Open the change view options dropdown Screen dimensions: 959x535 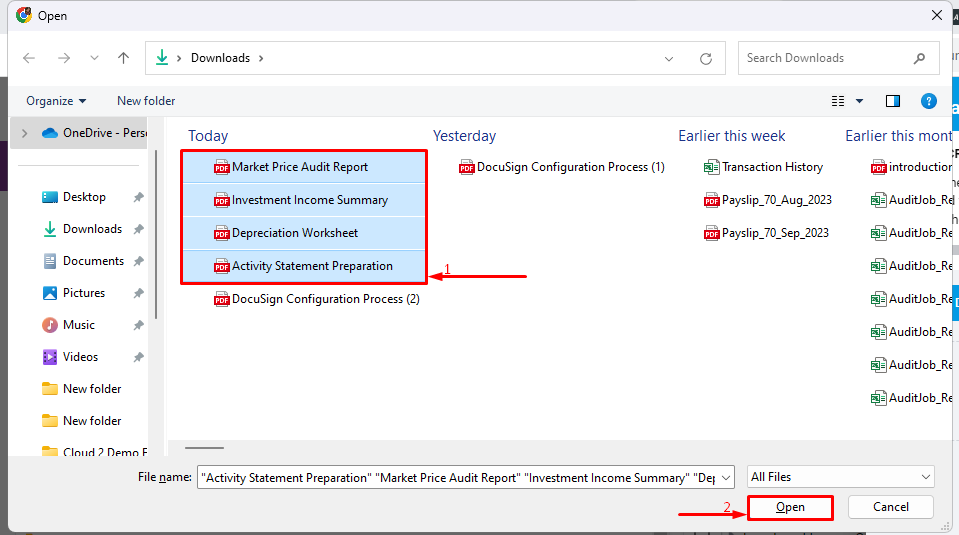(x=859, y=101)
